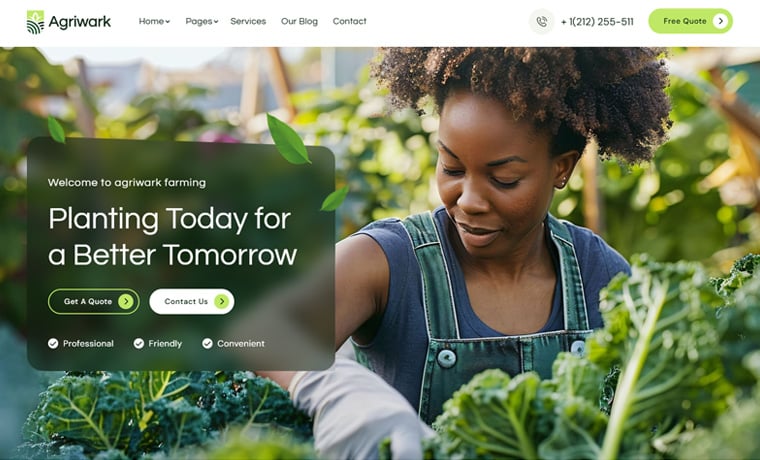Click the Get A Quote button

click(94, 301)
